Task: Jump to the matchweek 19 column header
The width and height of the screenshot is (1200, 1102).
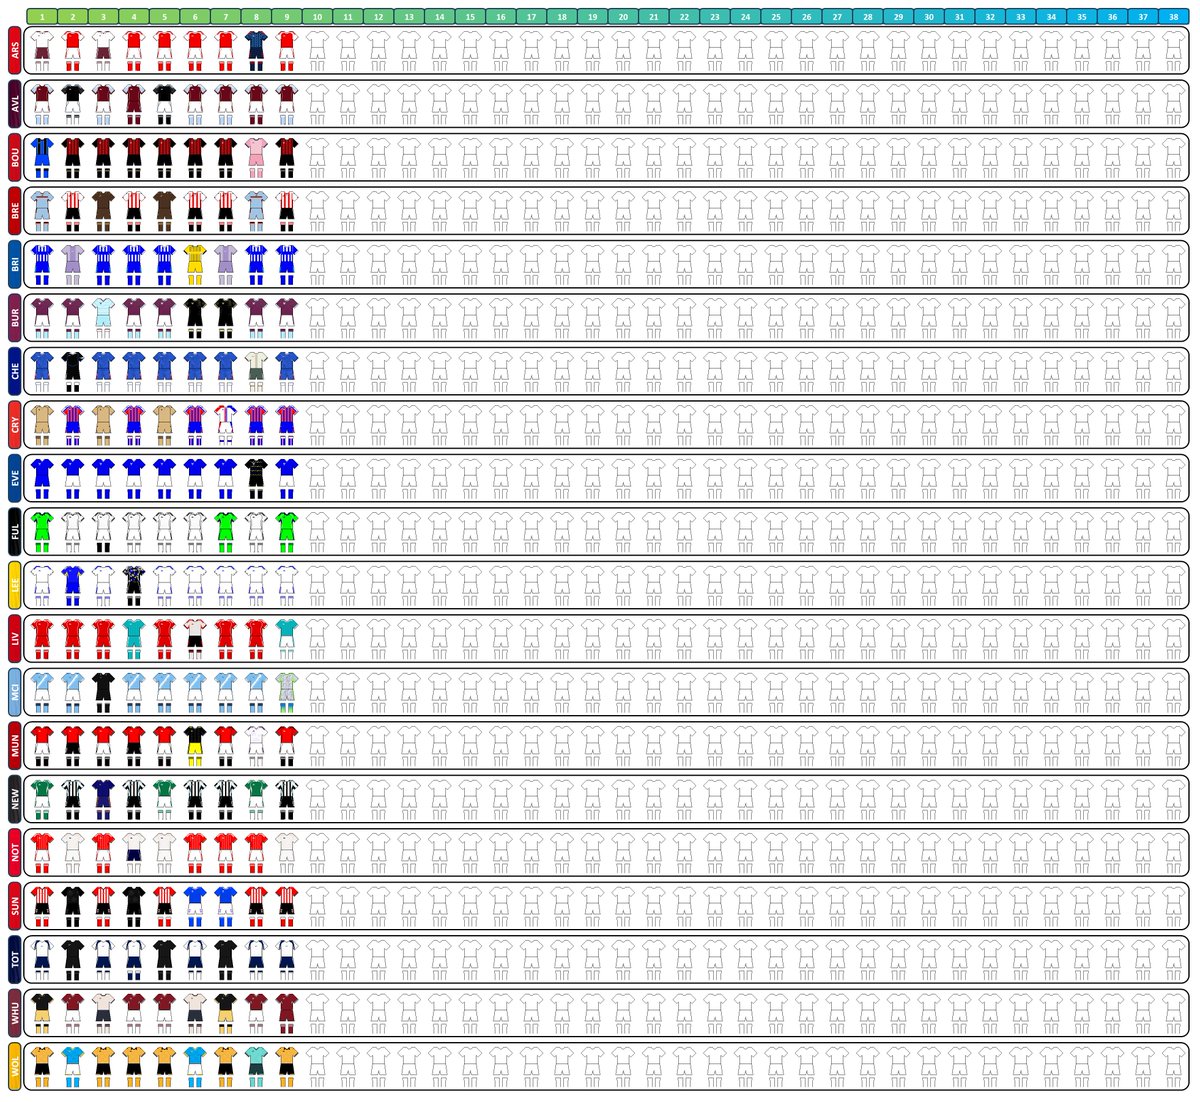Action: coord(592,17)
